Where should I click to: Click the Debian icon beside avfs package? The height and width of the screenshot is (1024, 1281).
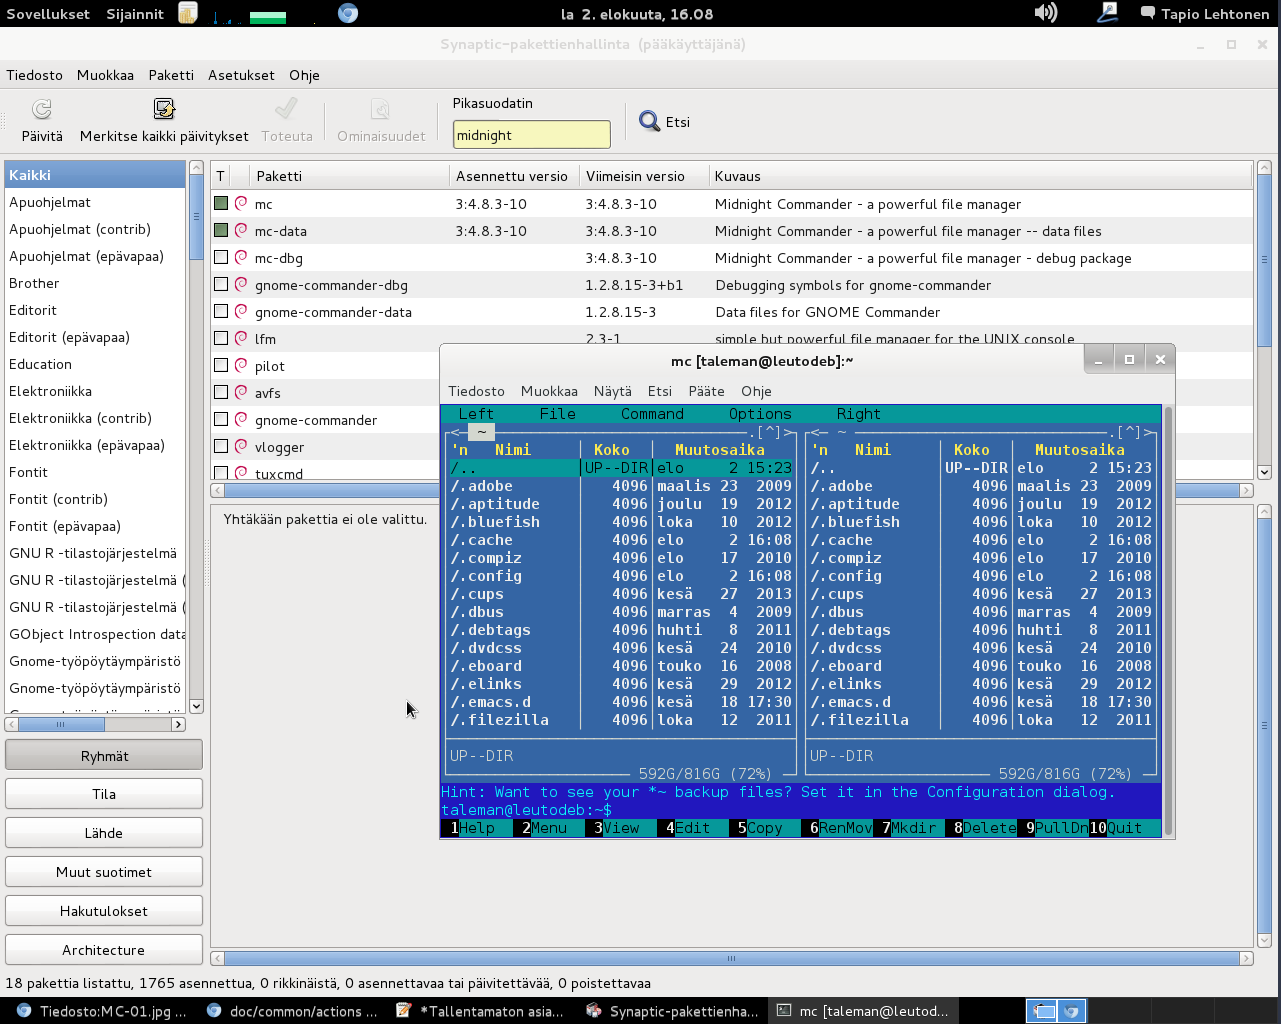tap(241, 392)
